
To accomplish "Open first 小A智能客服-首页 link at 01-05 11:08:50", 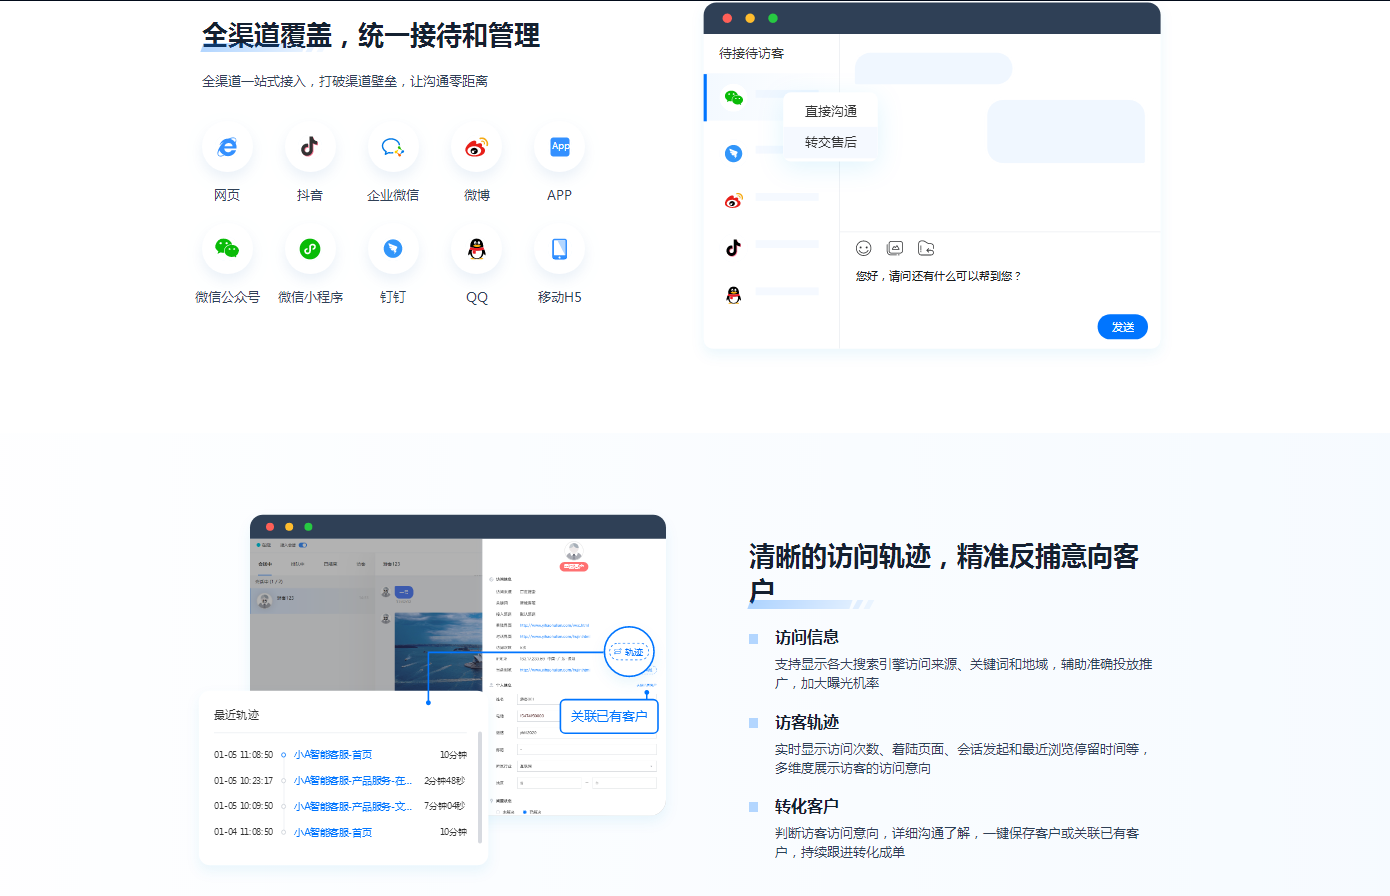I will coord(333,755).
